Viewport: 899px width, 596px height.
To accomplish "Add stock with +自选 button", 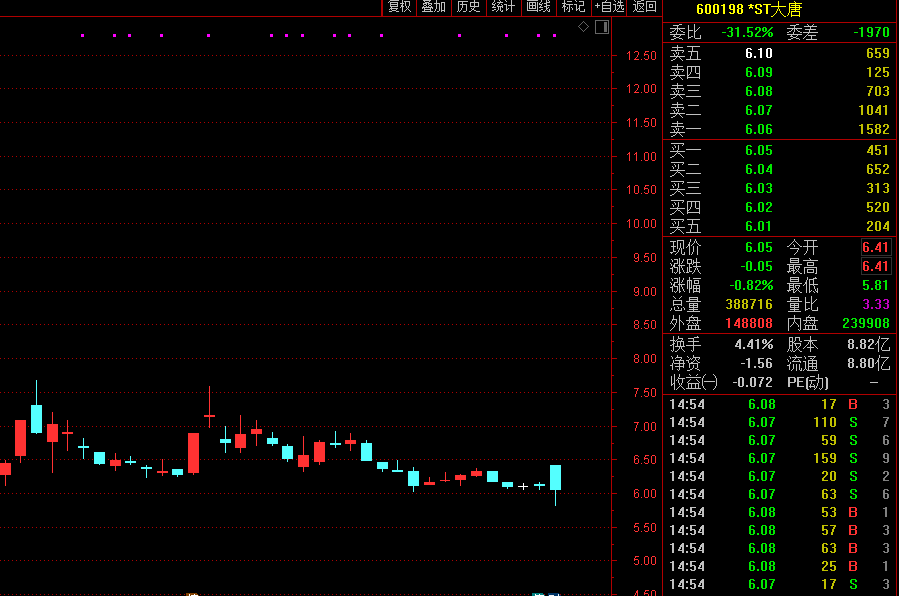I will (609, 7).
